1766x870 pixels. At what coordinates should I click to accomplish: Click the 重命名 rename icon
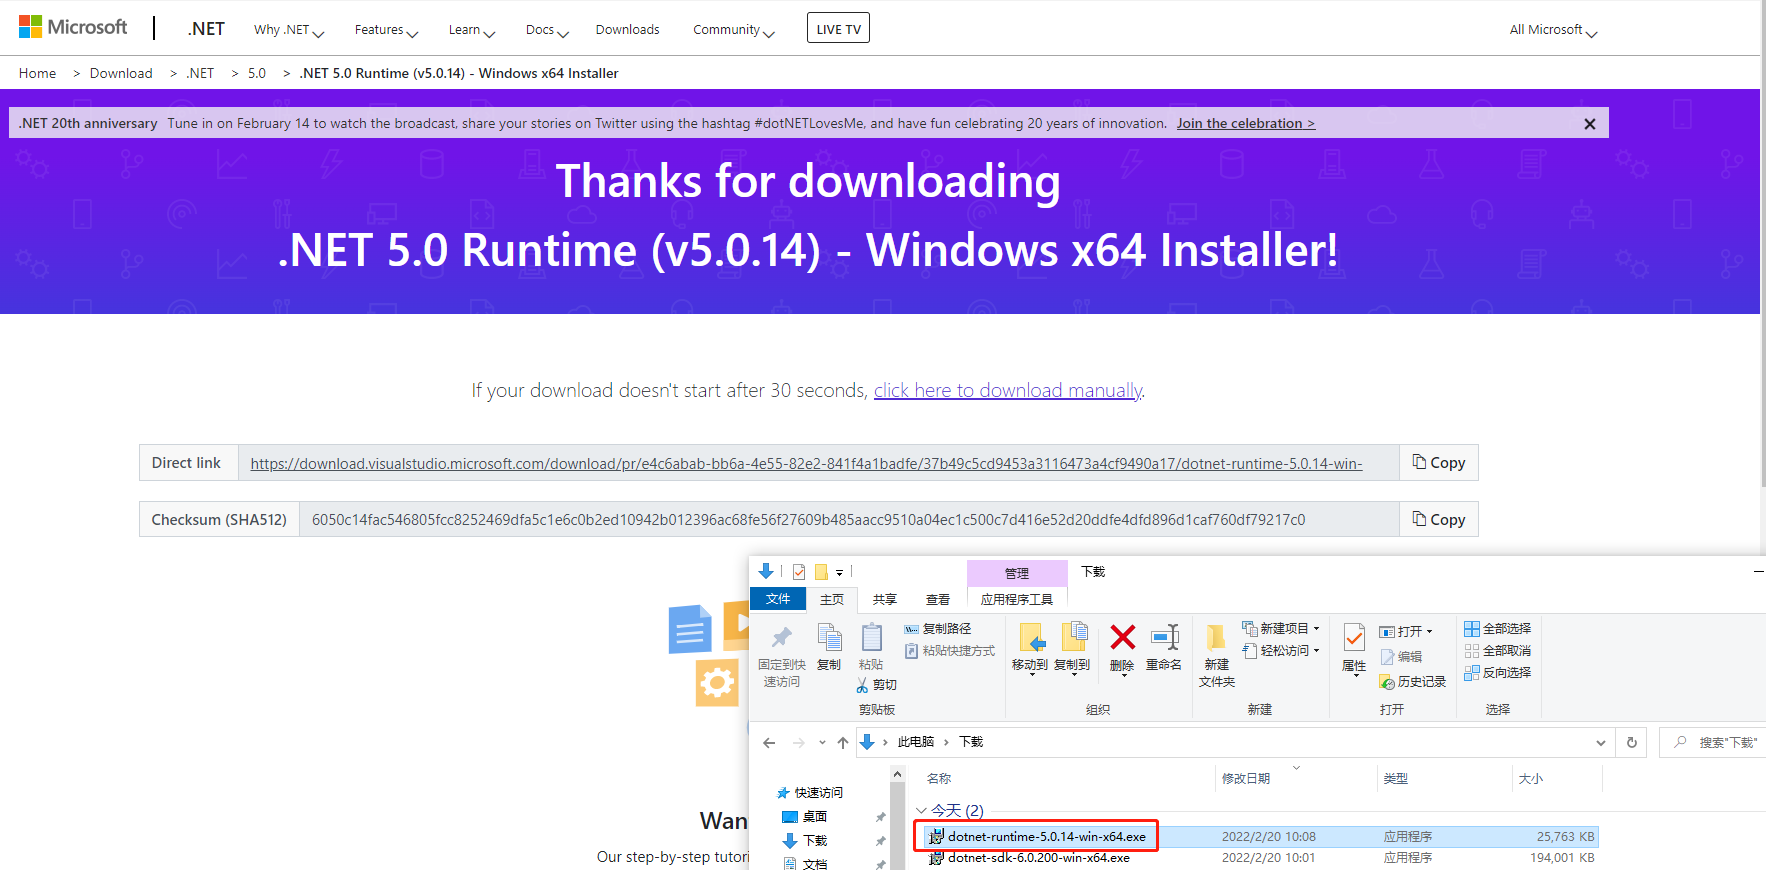(1164, 647)
